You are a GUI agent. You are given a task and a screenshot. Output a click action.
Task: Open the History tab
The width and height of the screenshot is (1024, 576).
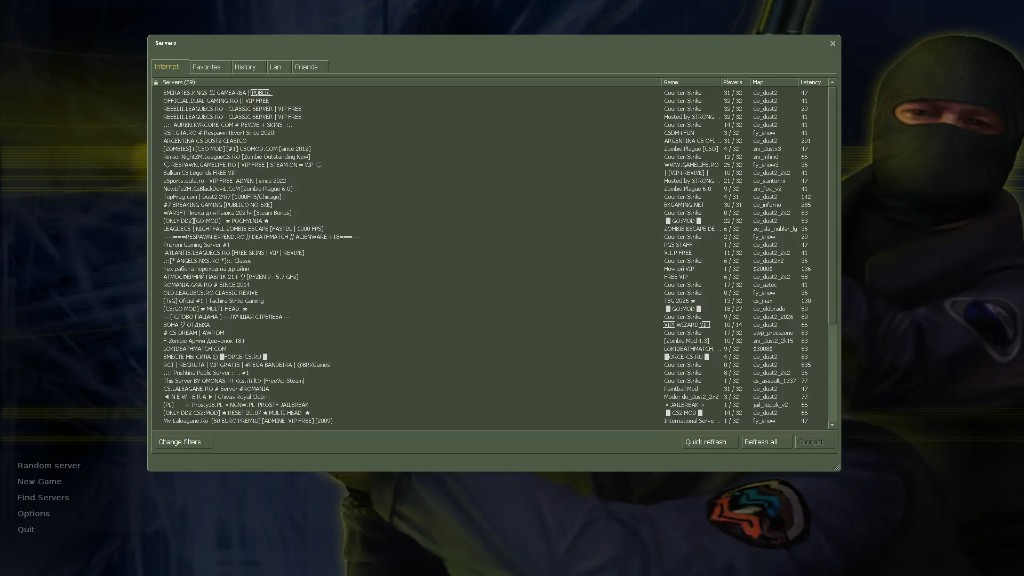coord(249,67)
